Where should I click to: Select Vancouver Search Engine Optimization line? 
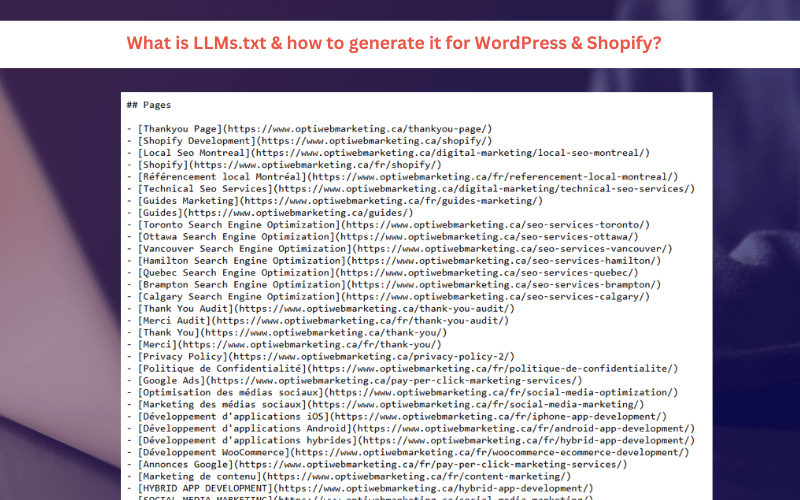(x=399, y=249)
